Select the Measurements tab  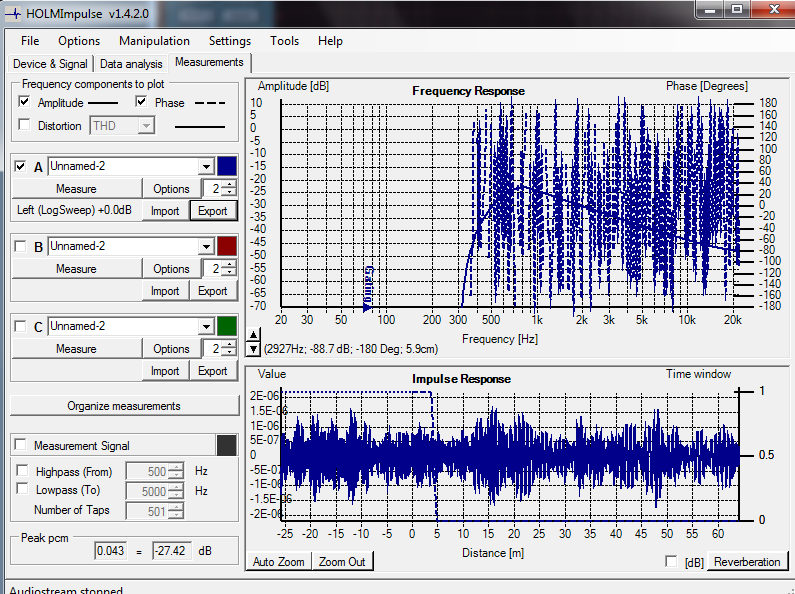209,62
